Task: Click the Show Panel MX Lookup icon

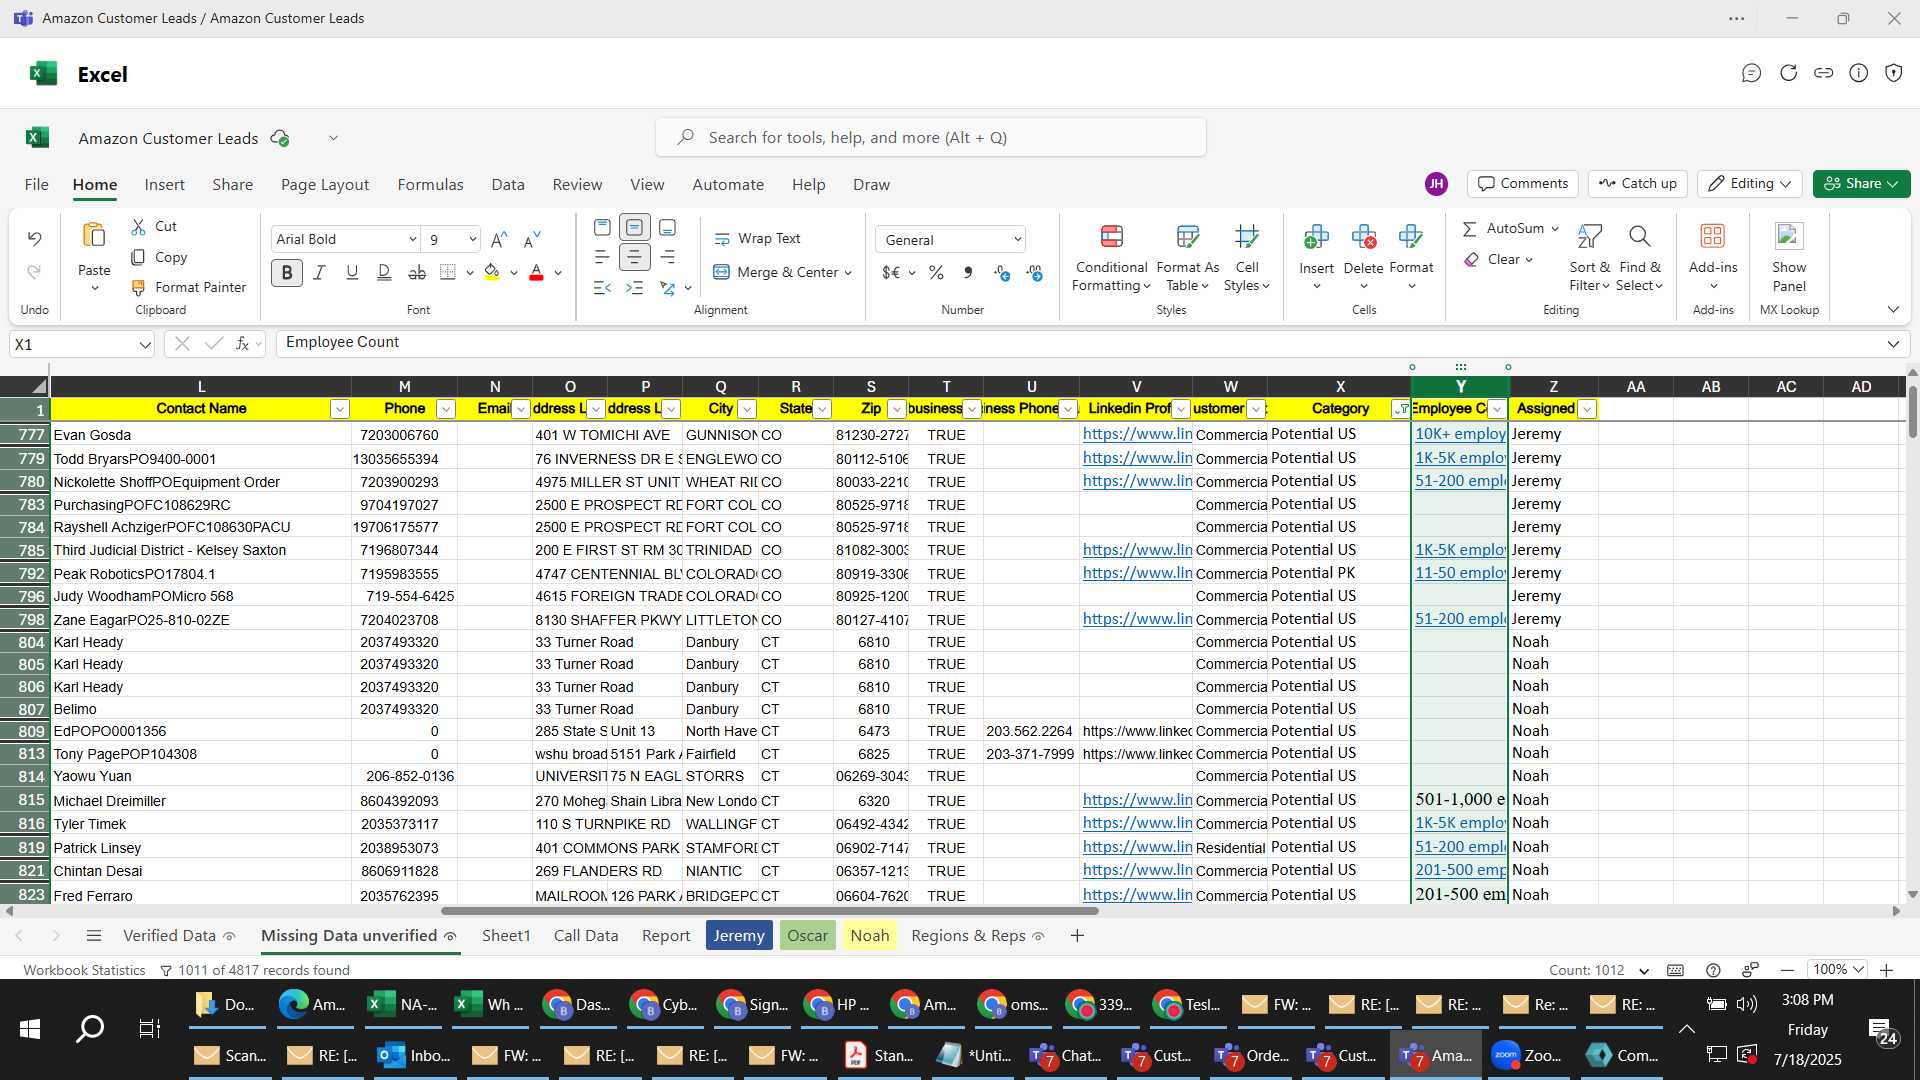Action: point(1788,236)
